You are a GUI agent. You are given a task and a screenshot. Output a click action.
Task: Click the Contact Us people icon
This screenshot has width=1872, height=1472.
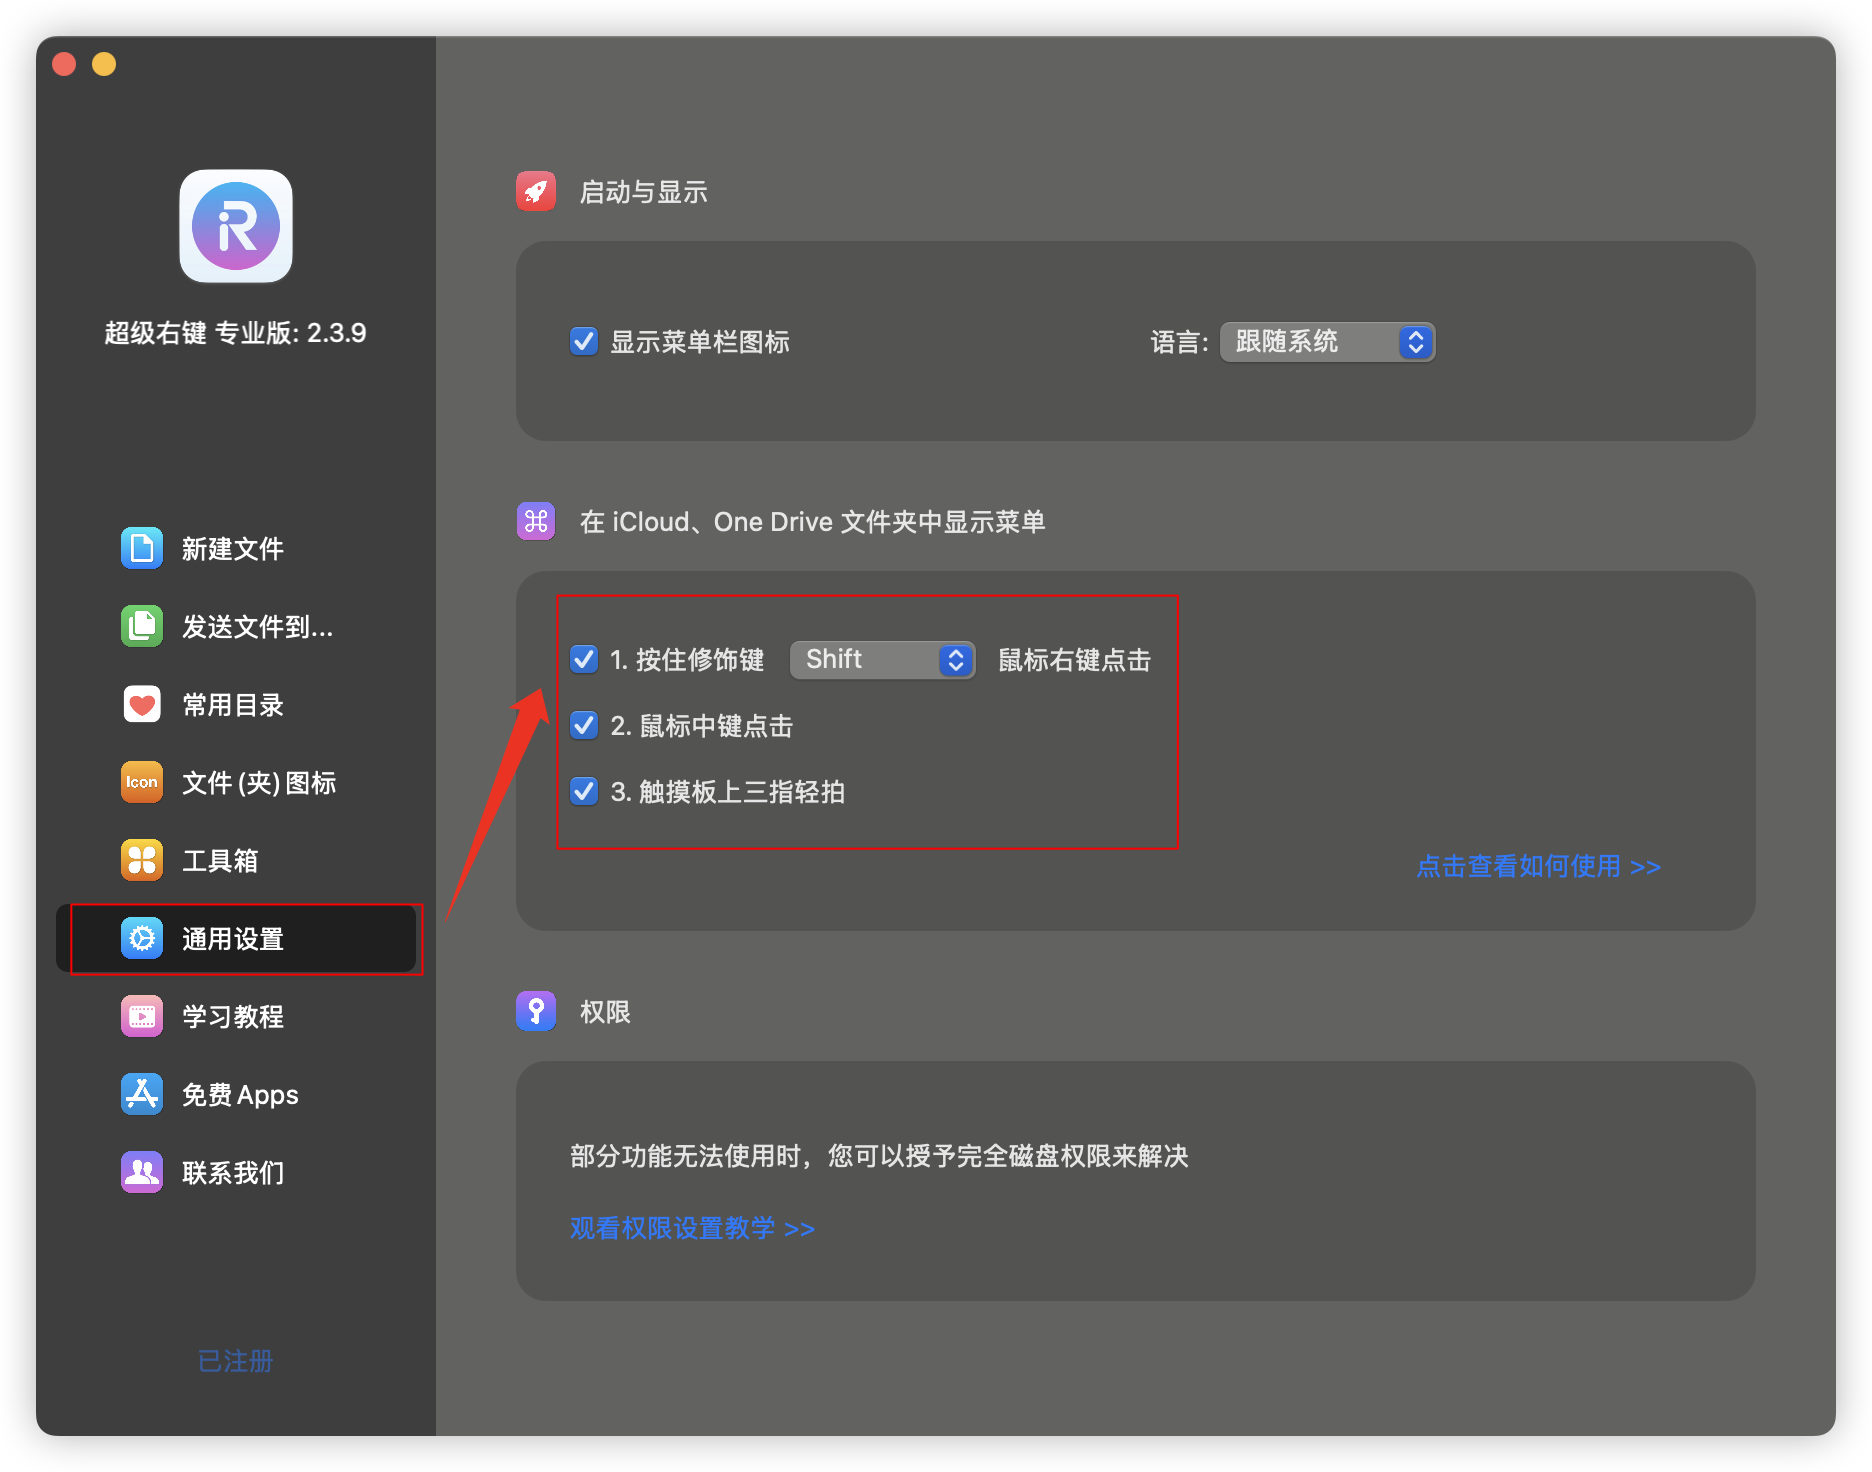click(x=142, y=1172)
